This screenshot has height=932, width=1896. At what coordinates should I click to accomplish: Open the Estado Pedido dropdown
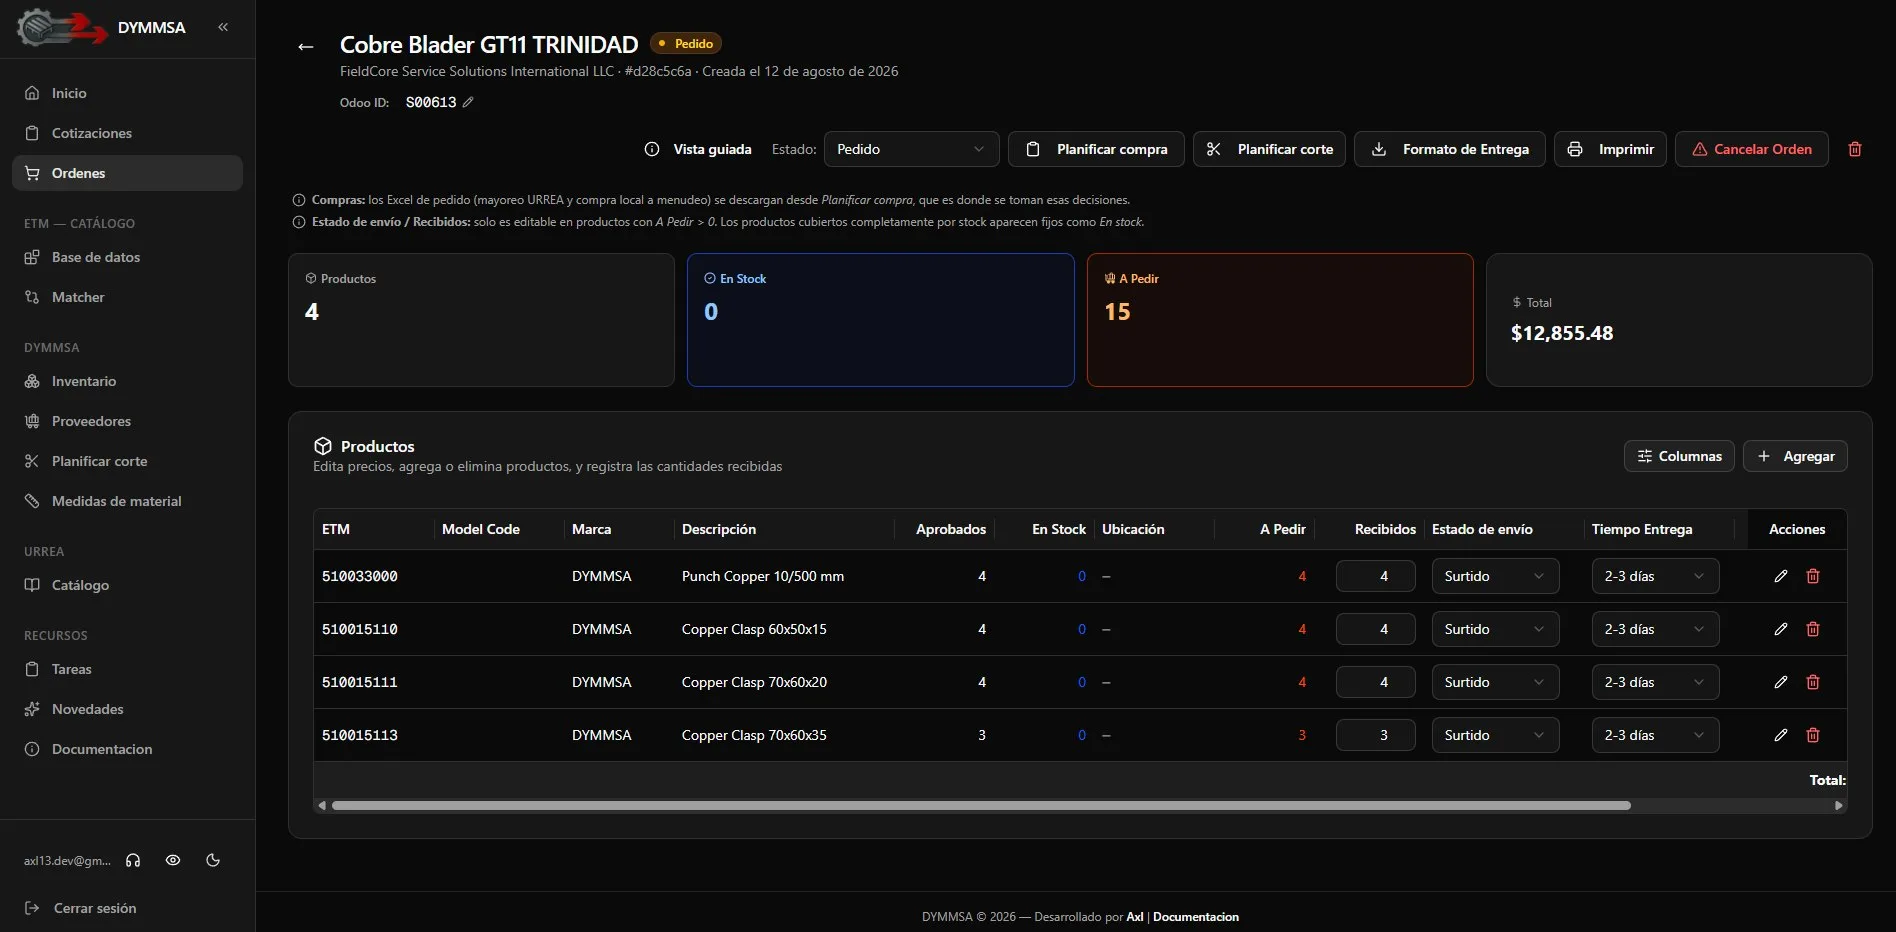point(911,149)
